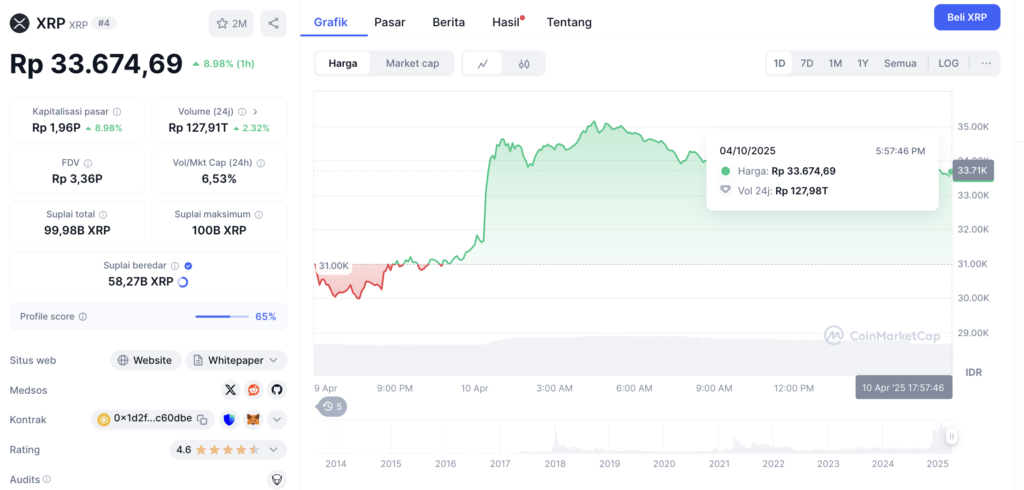The height and width of the screenshot is (490, 1024).
Task: Select the Harga chart toggle
Action: (x=343, y=63)
